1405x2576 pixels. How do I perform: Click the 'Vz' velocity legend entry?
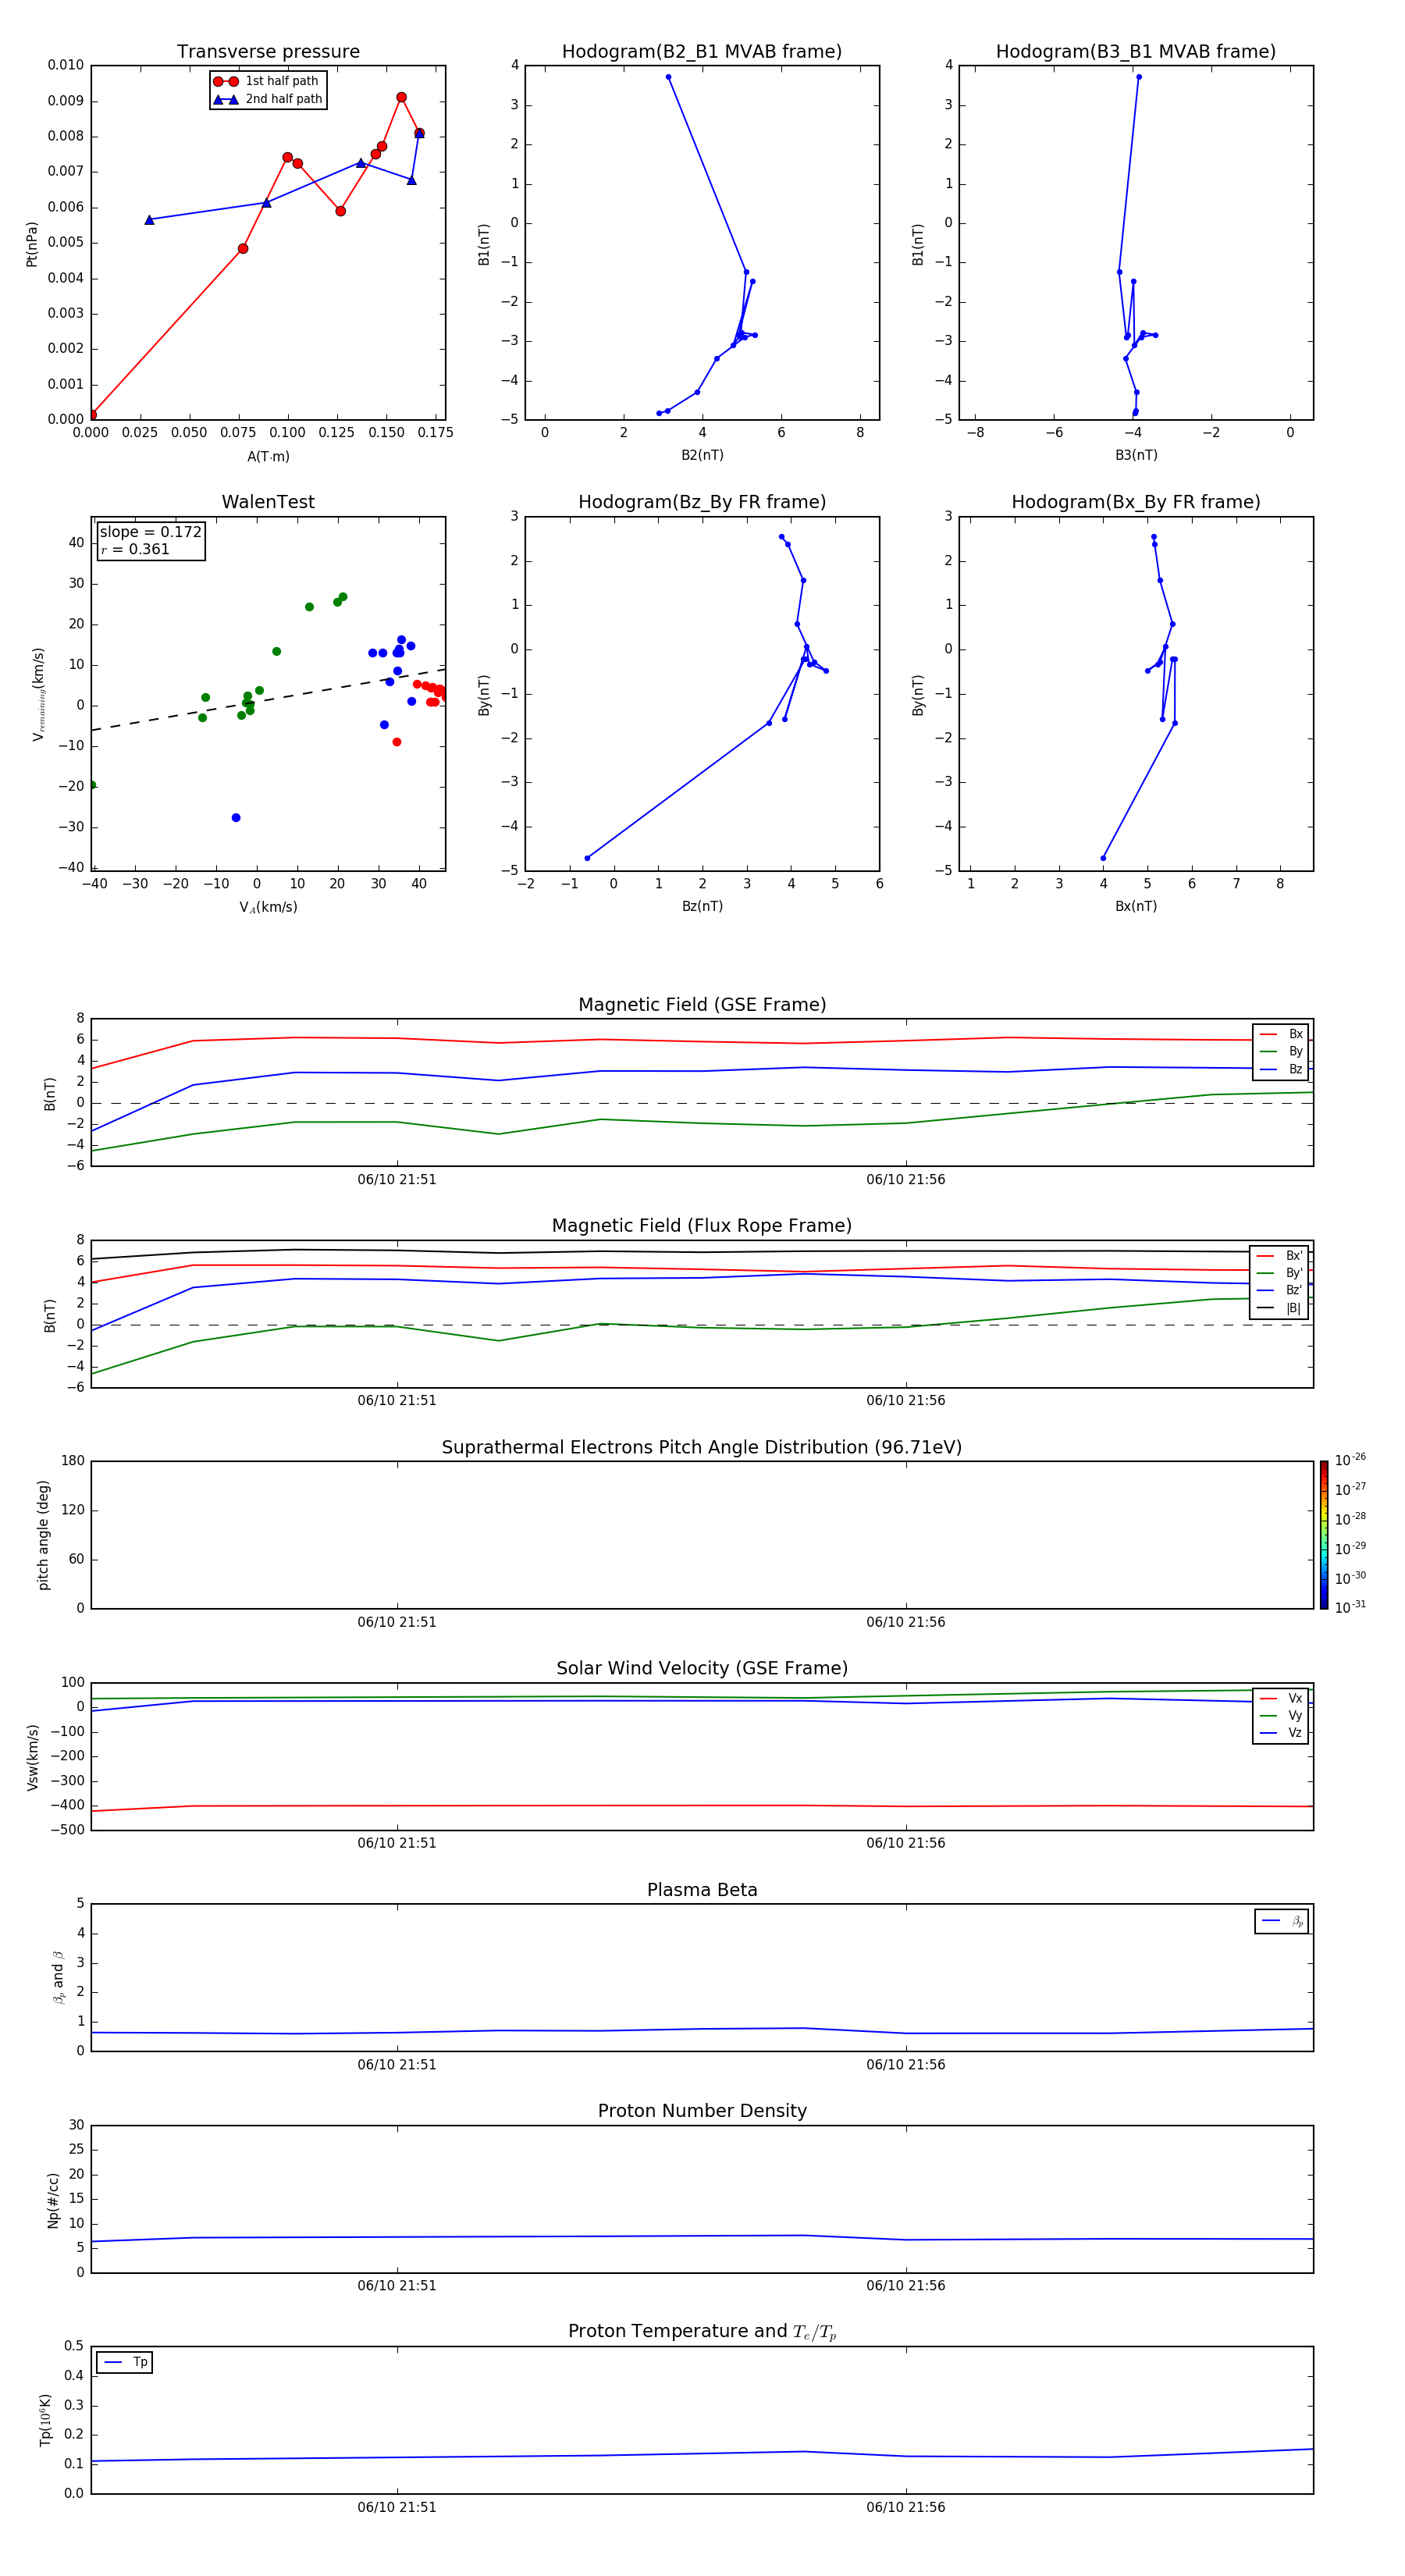tap(1281, 1733)
